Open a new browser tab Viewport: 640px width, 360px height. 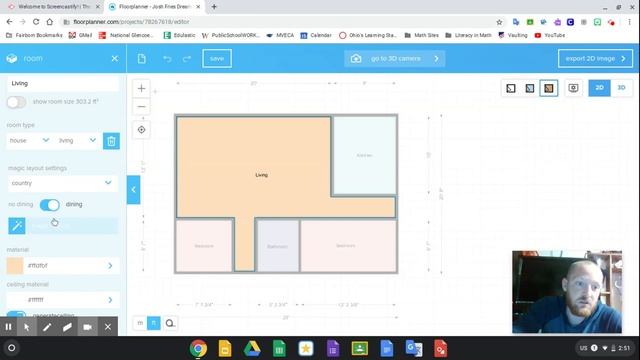tap(214, 7)
